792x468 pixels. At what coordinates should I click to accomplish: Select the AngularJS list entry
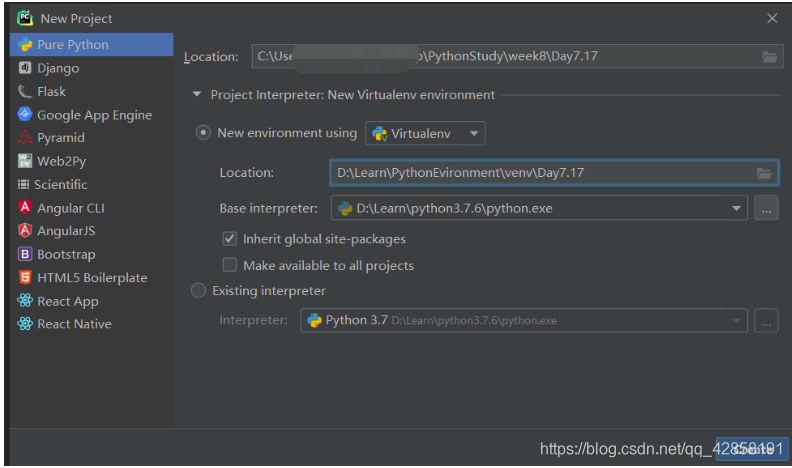pos(91,231)
